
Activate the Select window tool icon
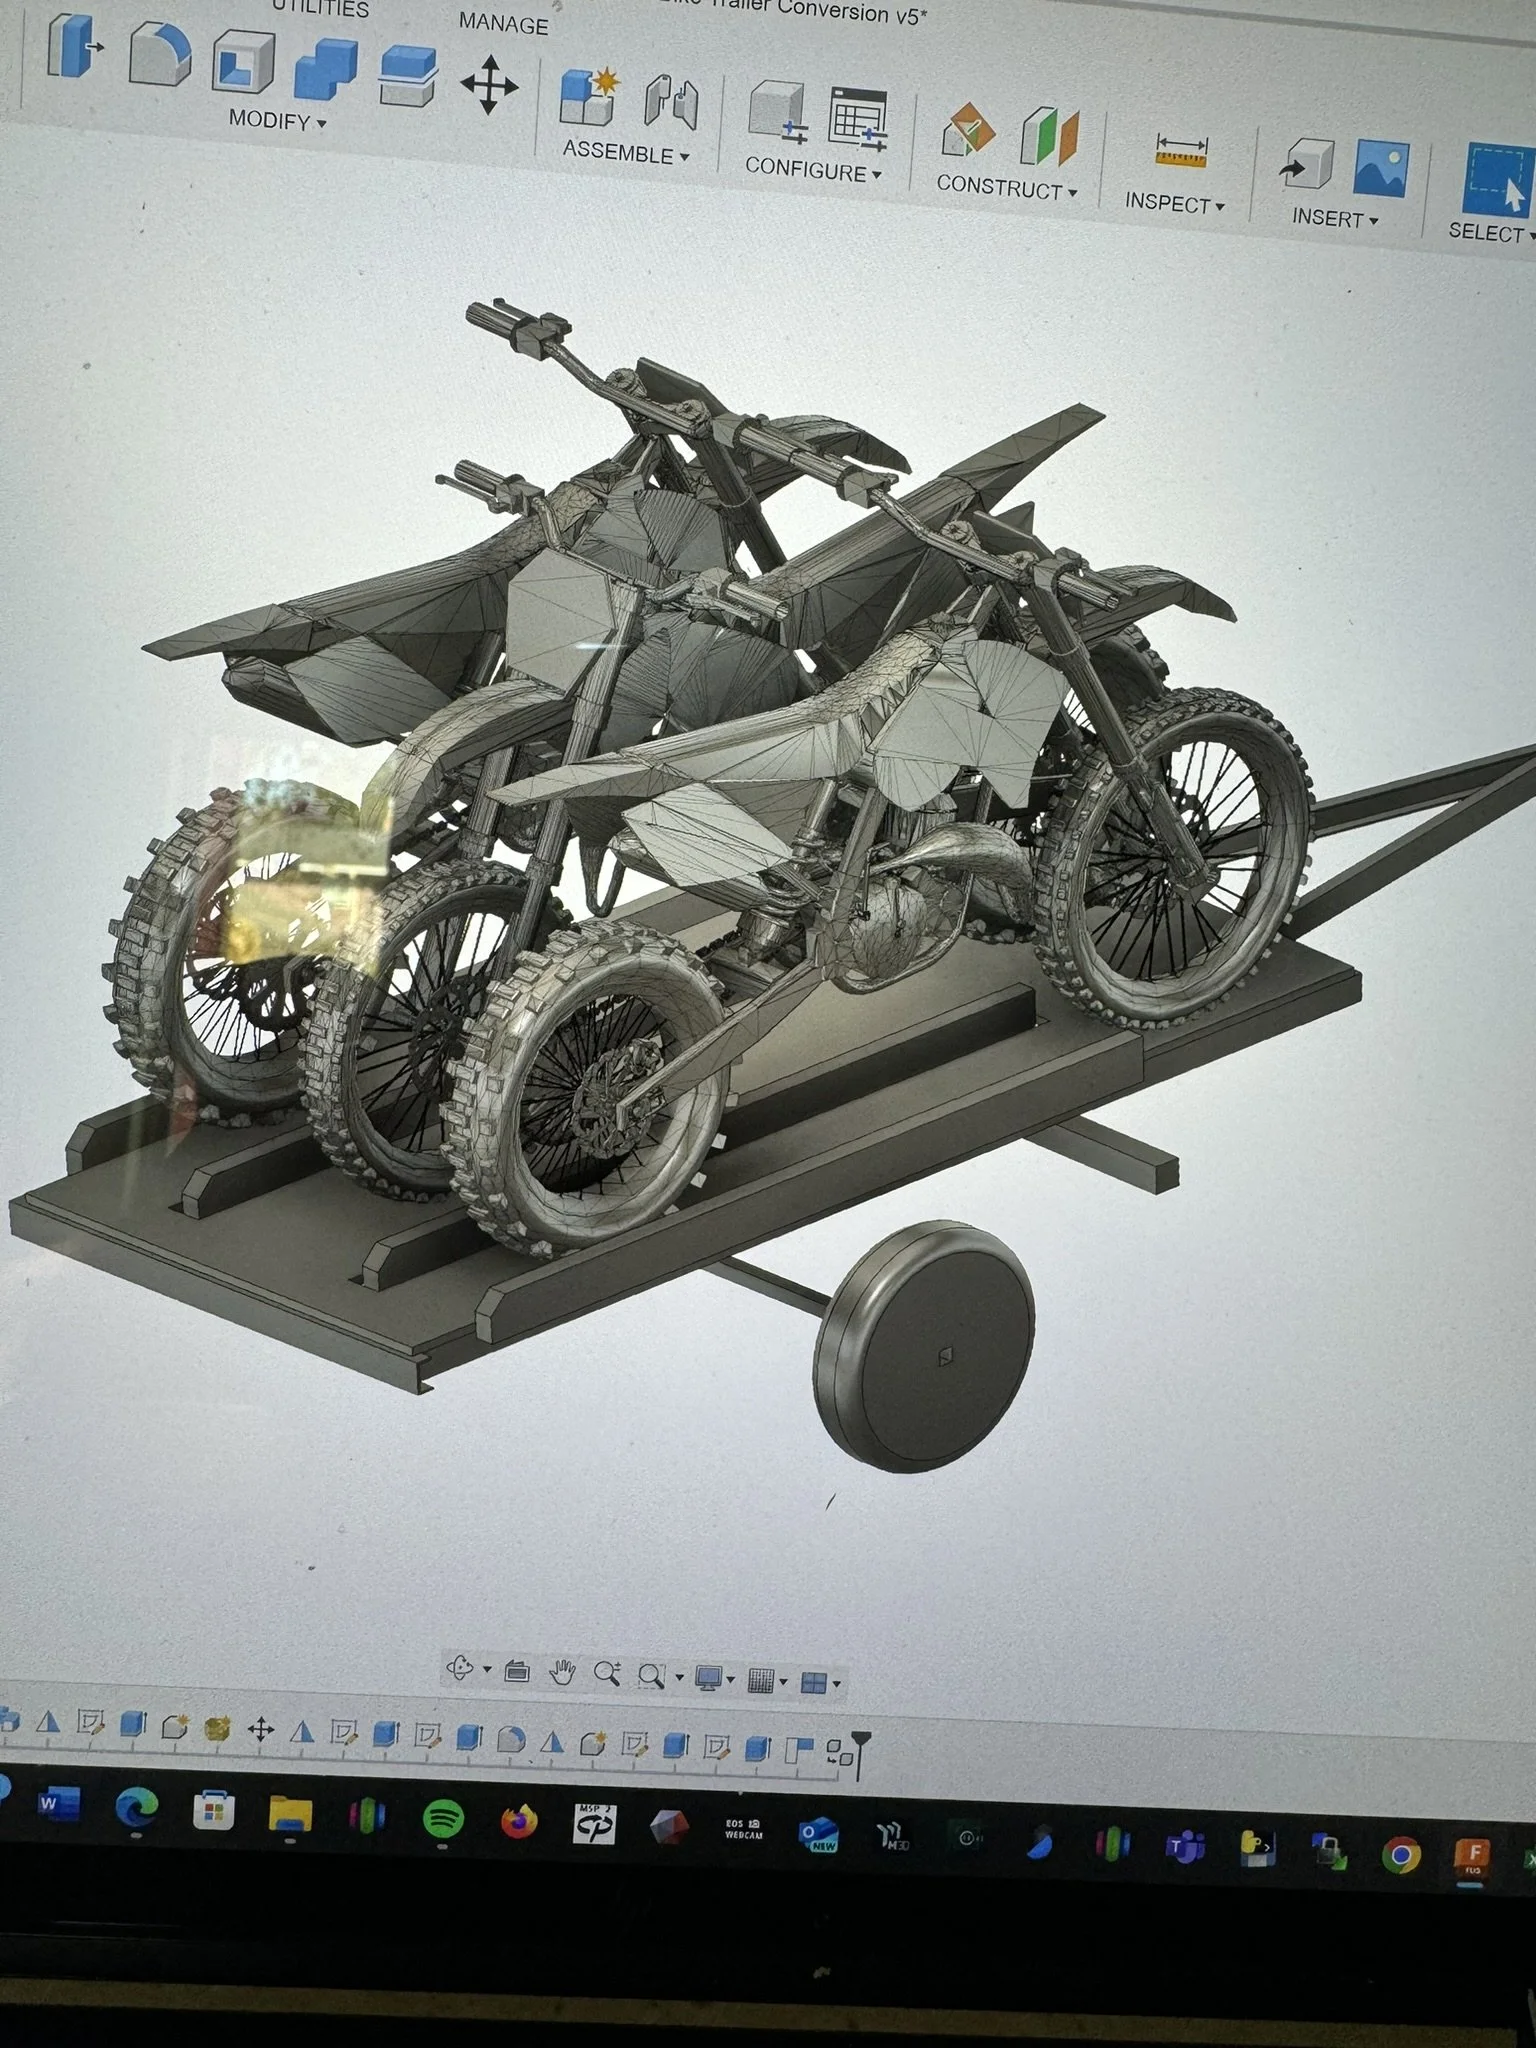[1498, 180]
